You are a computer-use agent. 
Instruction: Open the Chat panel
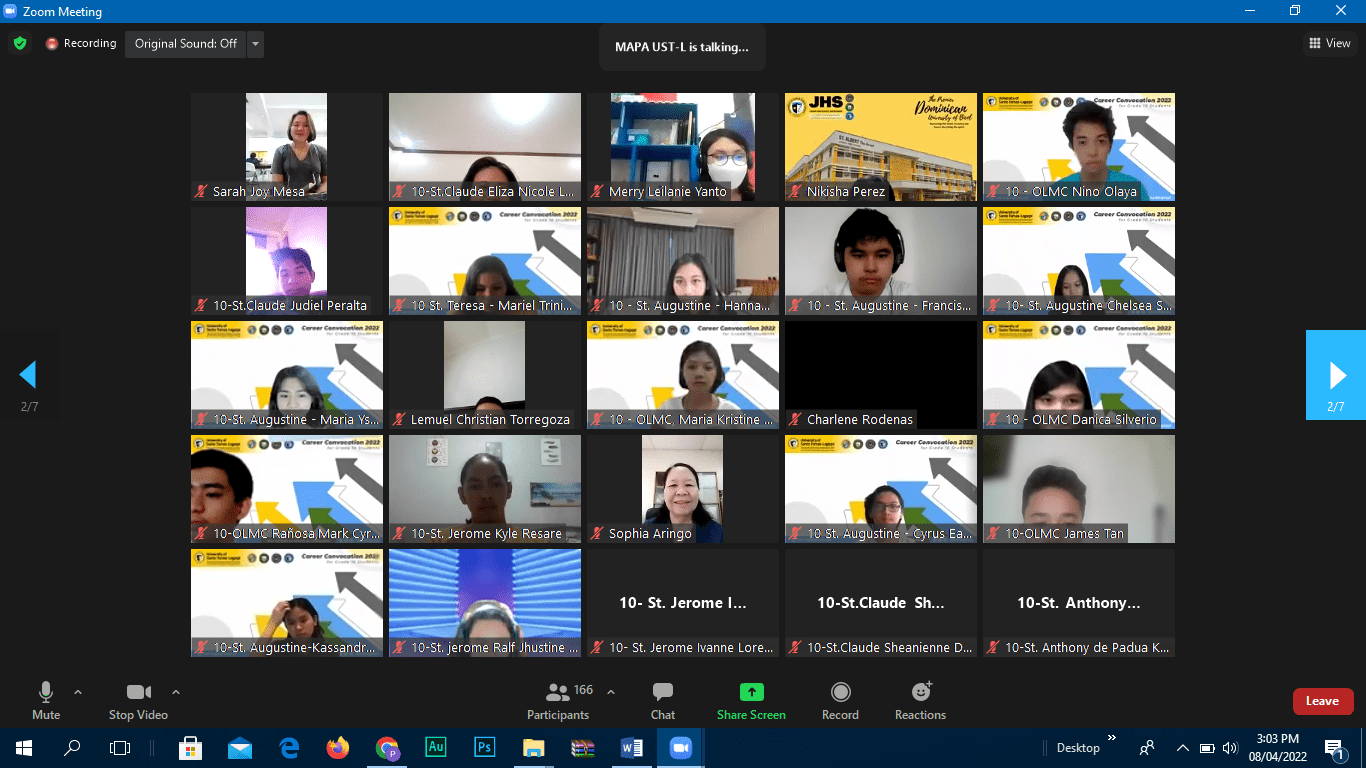(x=662, y=701)
